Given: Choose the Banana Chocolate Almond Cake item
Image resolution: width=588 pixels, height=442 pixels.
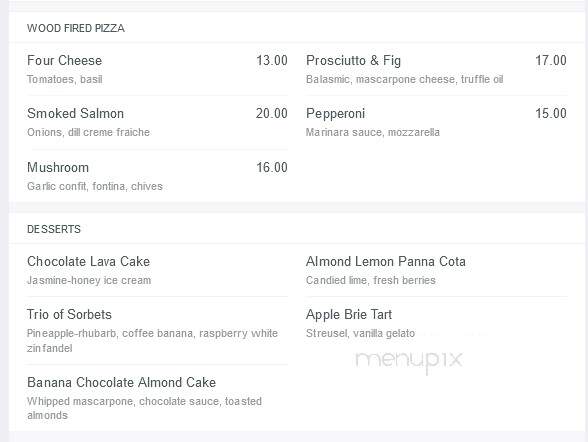Looking at the screenshot, I should coord(121,383).
